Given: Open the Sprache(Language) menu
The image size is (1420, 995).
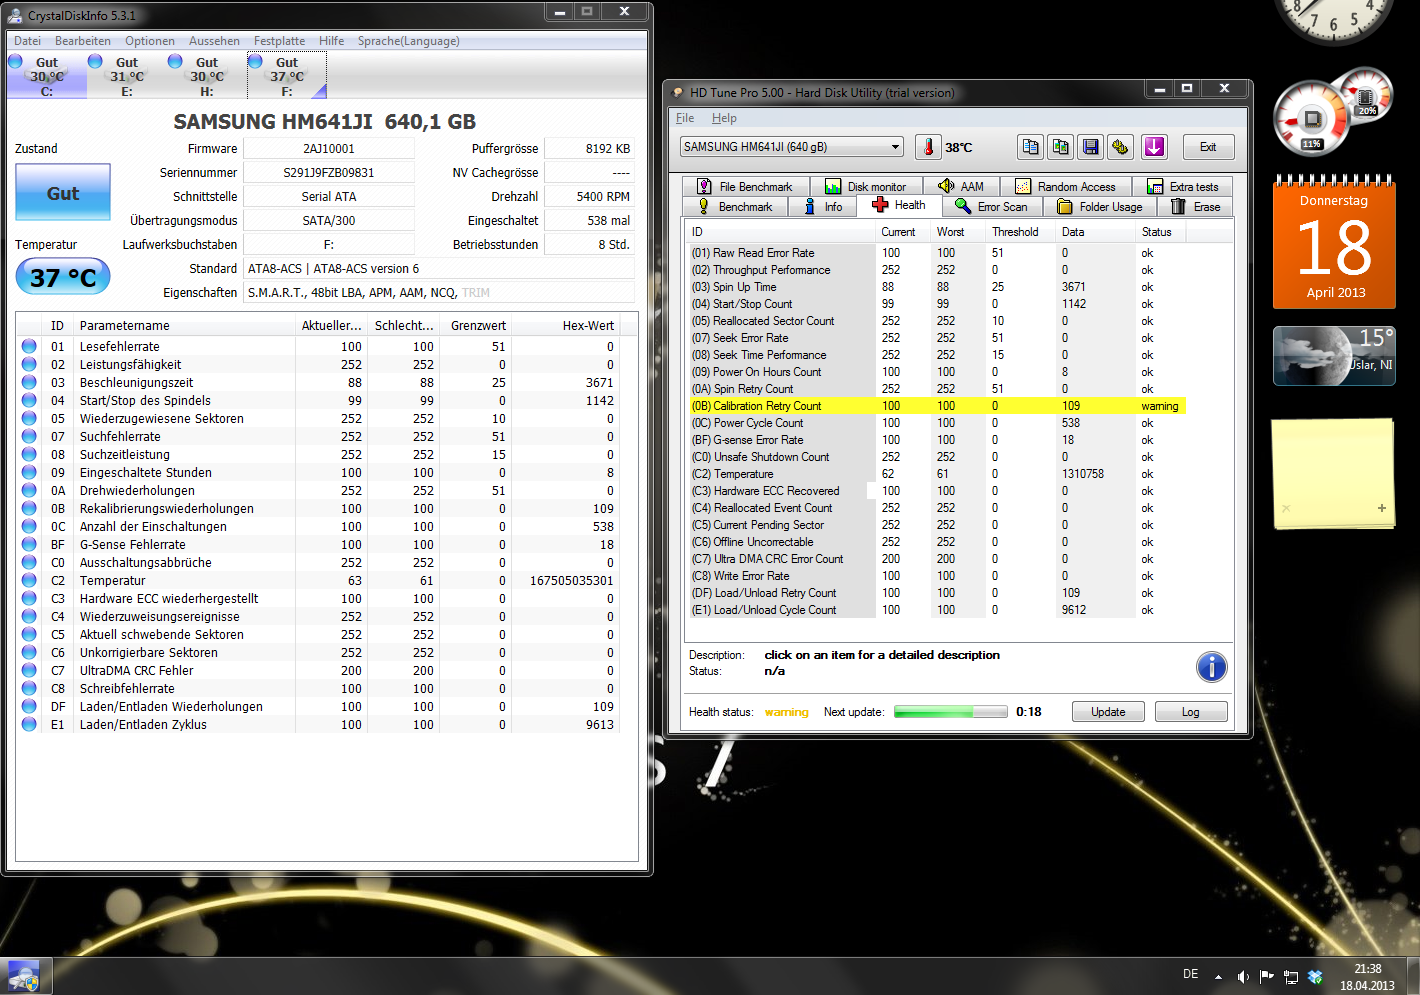Looking at the screenshot, I should 409,41.
